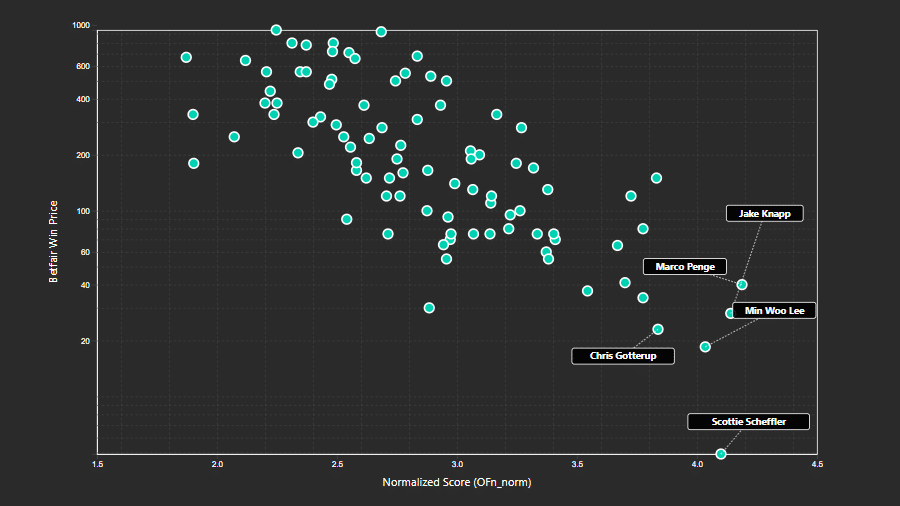The image size is (900, 506).
Task: Select the 40 tick label on y-axis
Action: pyautogui.click(x=85, y=286)
